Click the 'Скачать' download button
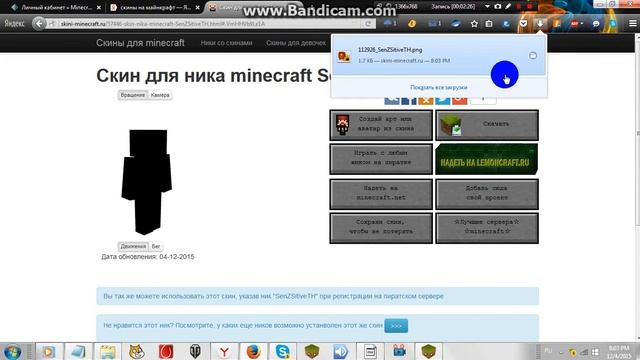 [487, 125]
